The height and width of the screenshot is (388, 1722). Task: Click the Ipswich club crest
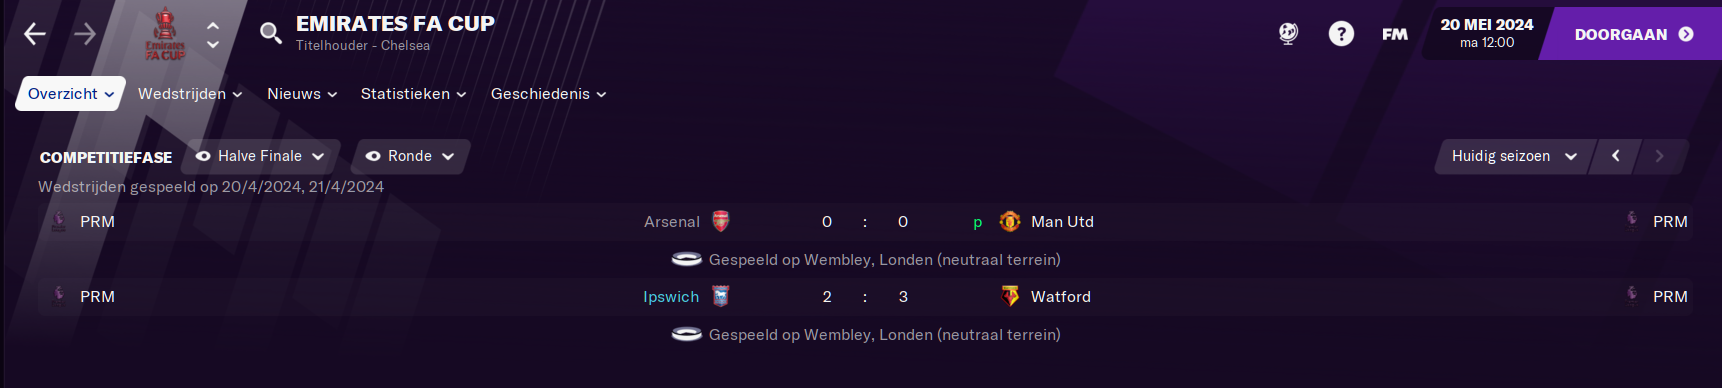(720, 296)
